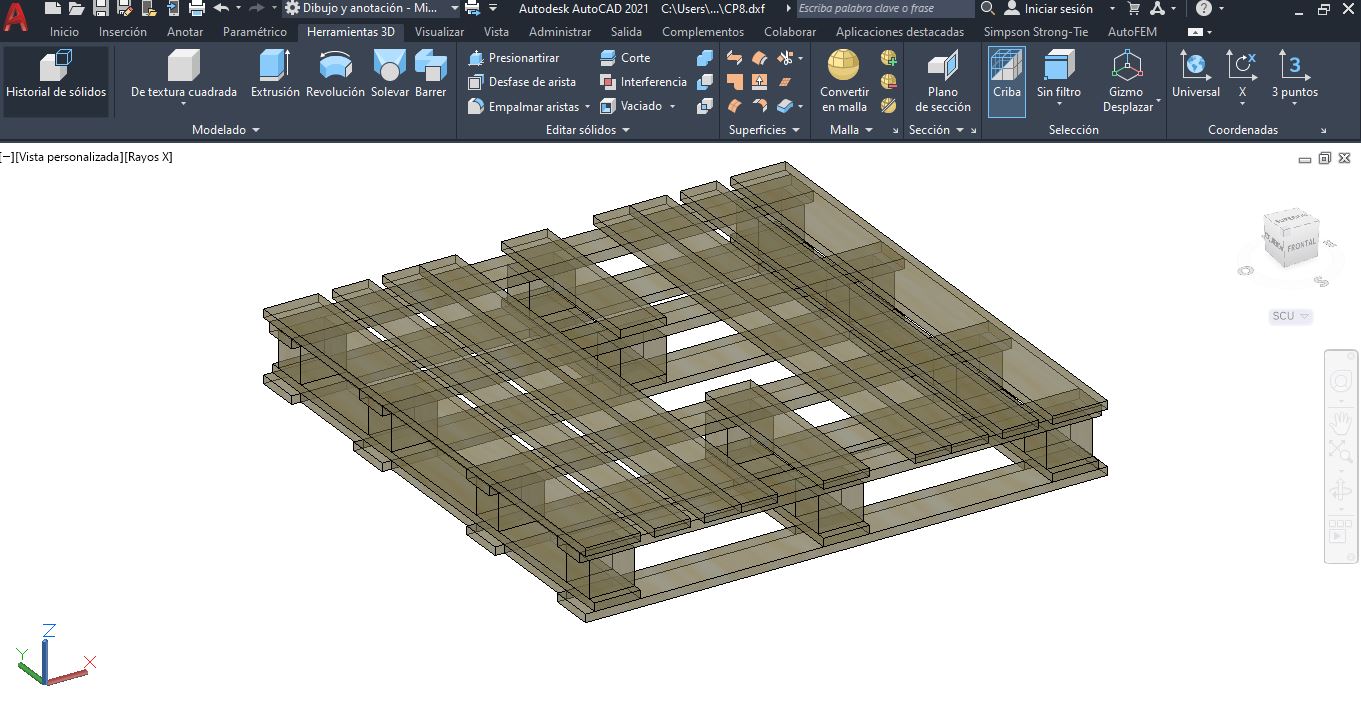
Task: Click the Revolución tool icon
Action: click(x=335, y=66)
